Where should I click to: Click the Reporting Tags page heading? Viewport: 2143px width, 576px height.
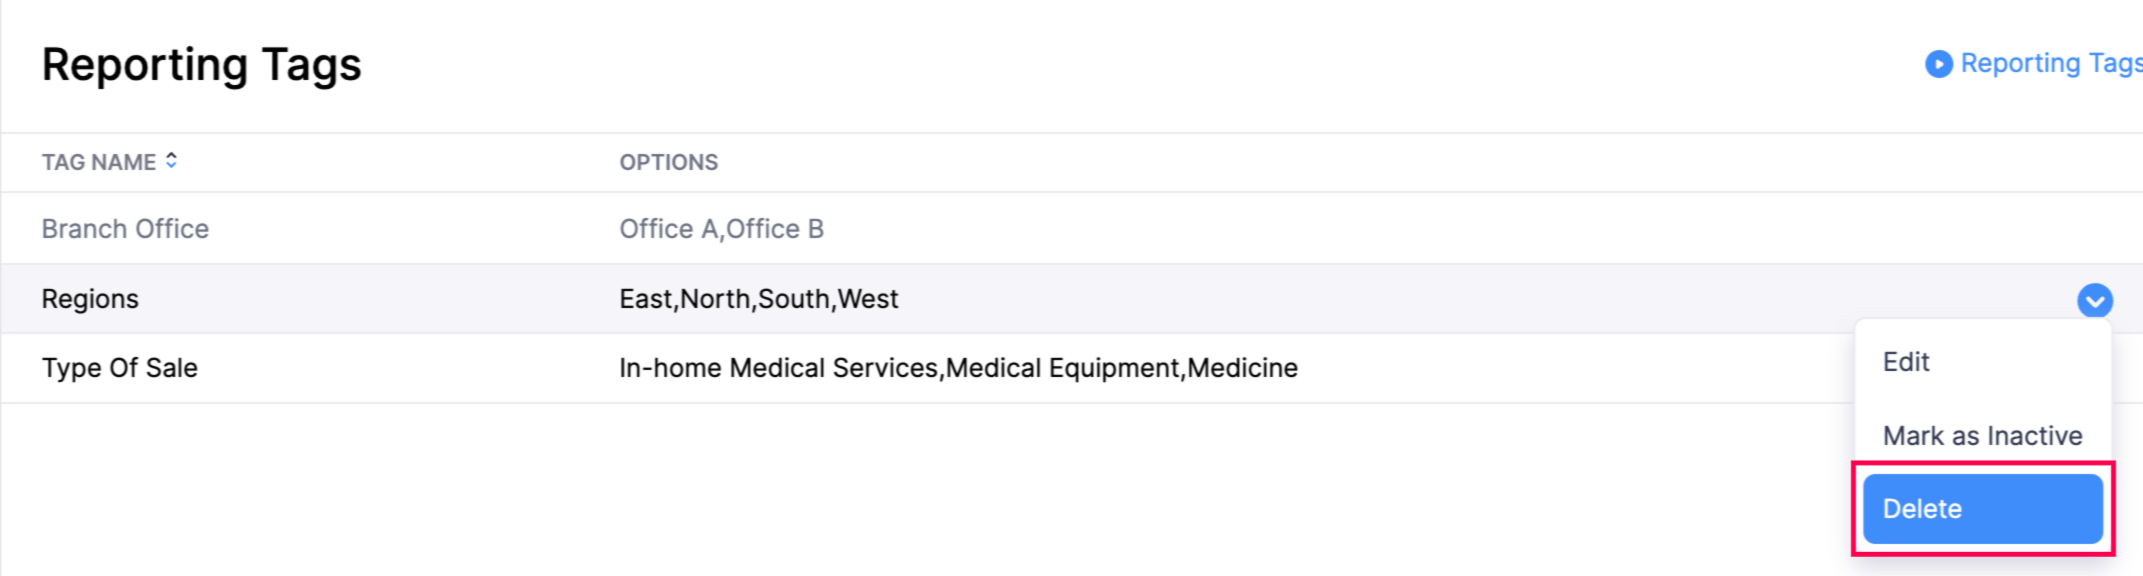201,65
